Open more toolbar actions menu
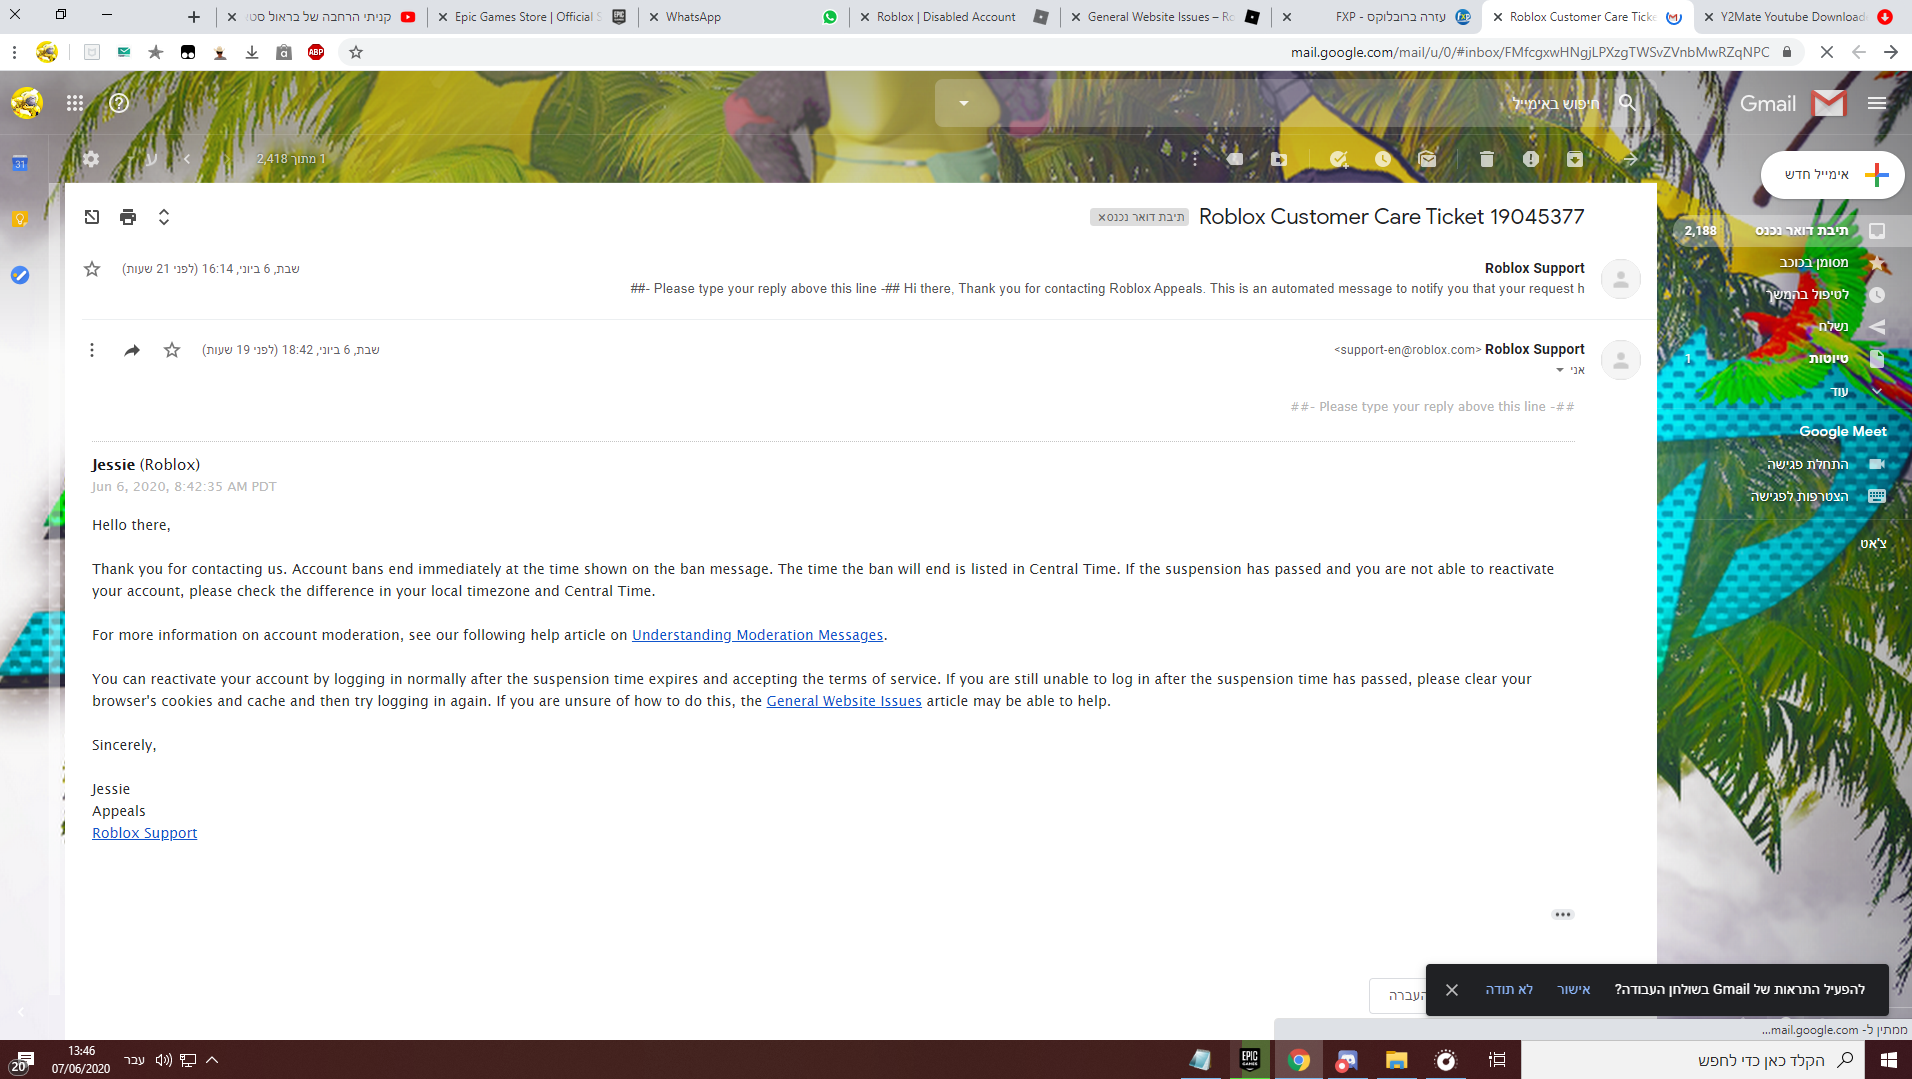 pyautogui.click(x=1194, y=159)
